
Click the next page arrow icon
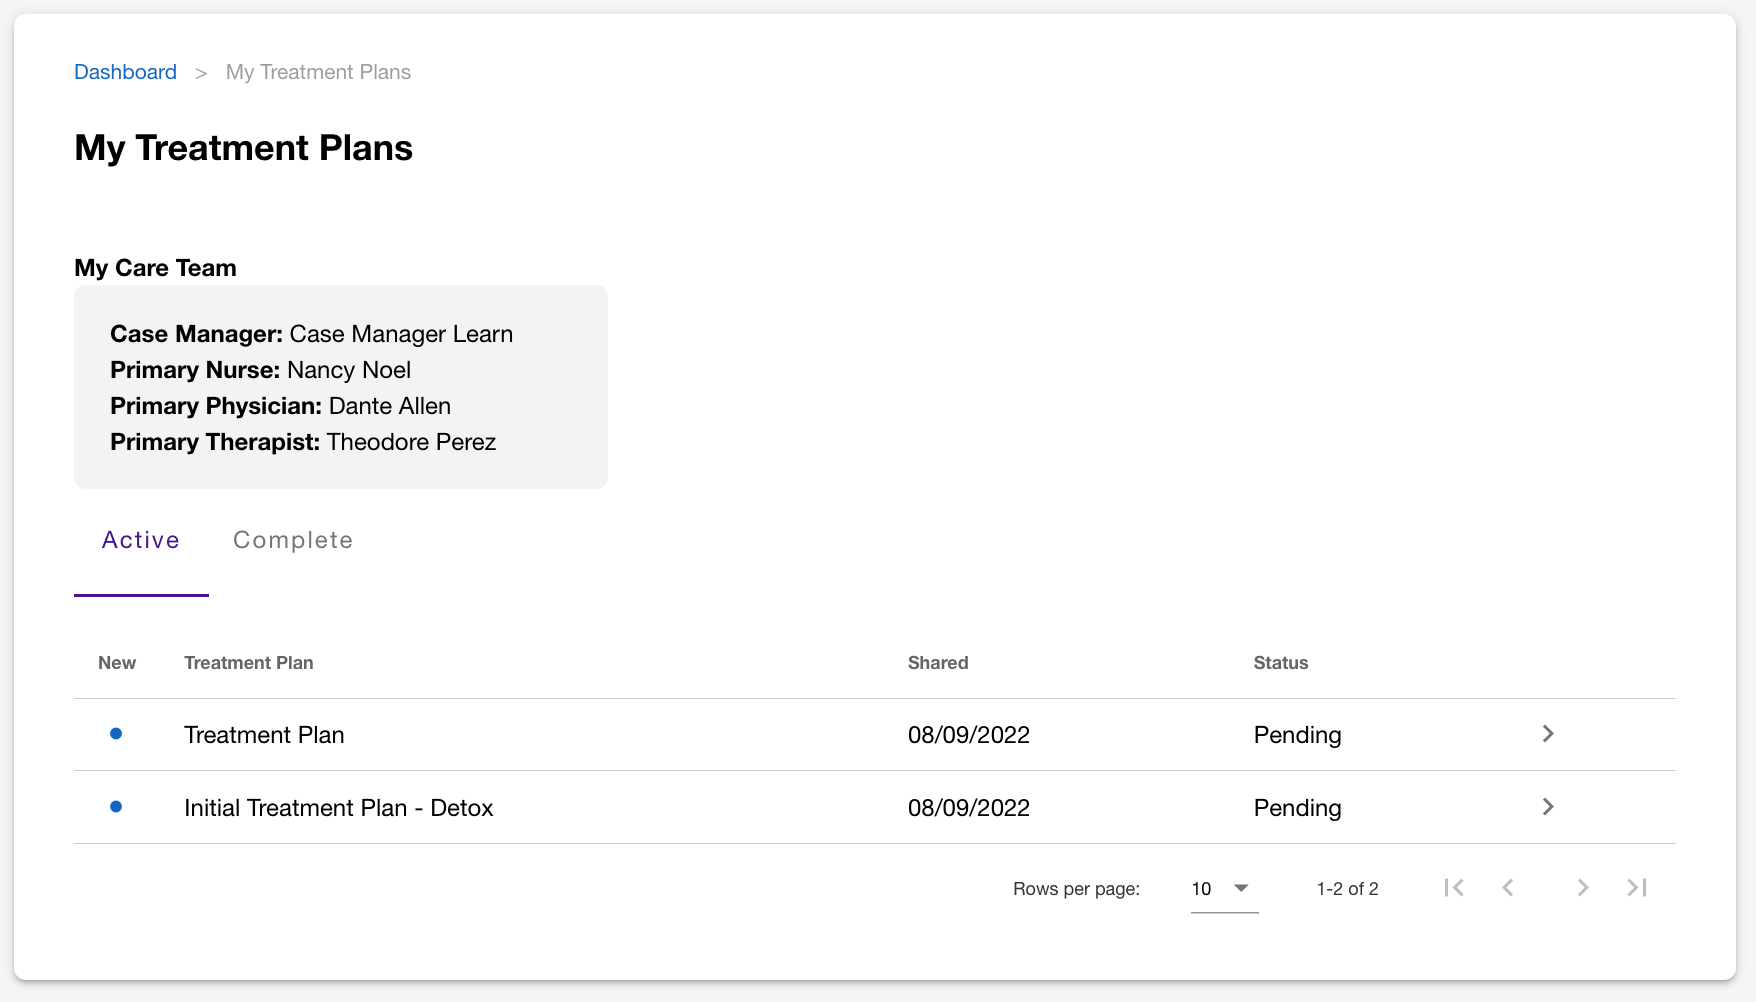point(1582,888)
